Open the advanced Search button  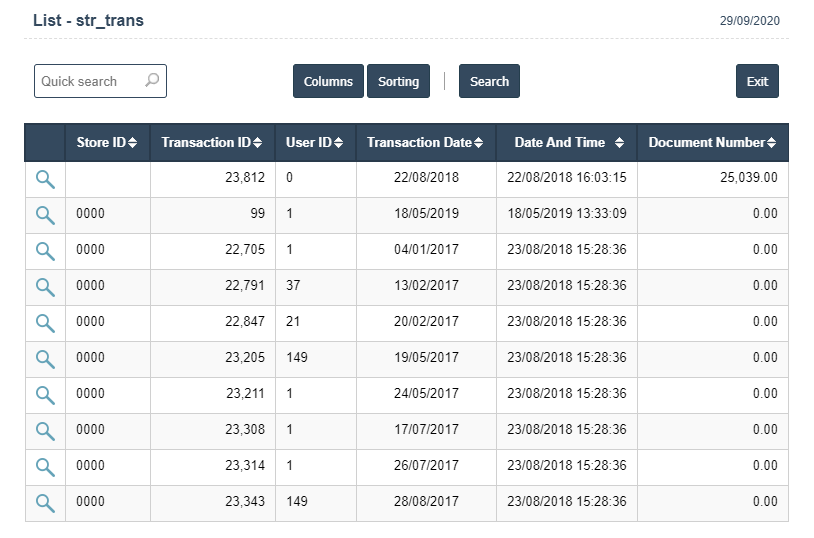click(489, 82)
